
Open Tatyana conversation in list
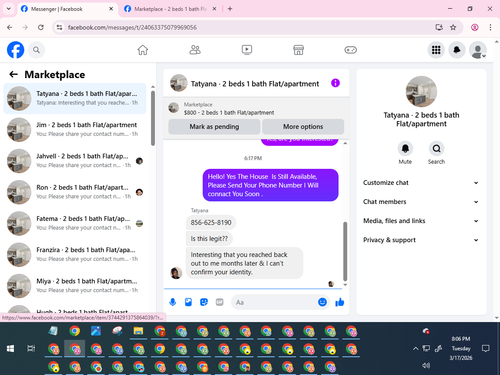coord(75,98)
